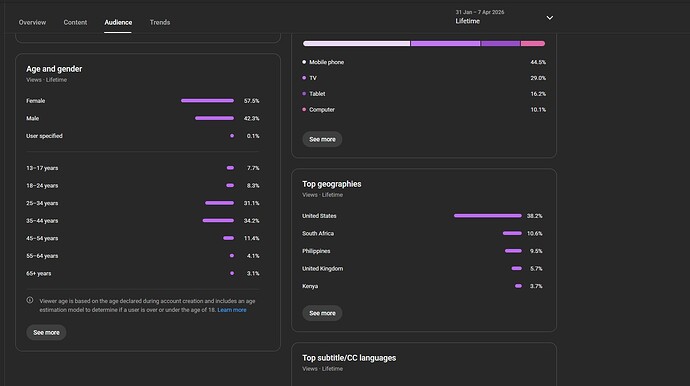Screen dimensions: 690x386
Task: Click the Top subtitle/CC languages title
Action: click(x=349, y=358)
